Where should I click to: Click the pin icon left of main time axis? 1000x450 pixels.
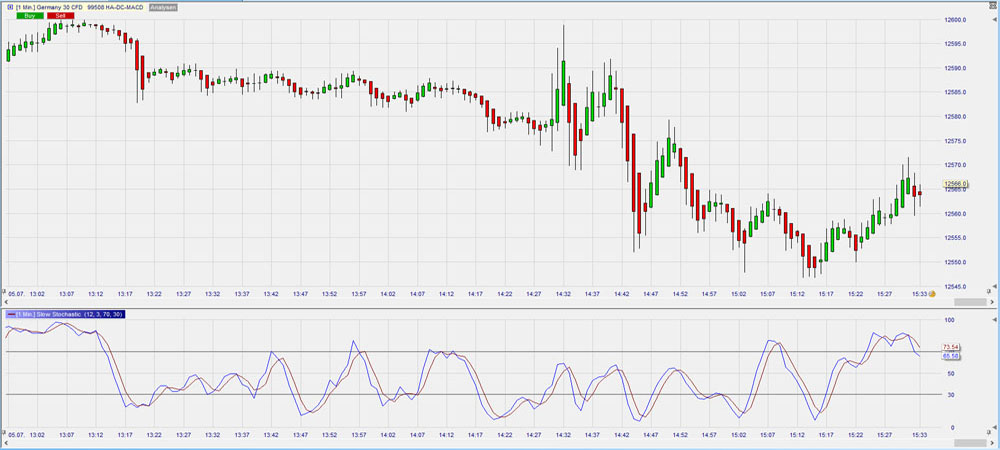click(5, 292)
